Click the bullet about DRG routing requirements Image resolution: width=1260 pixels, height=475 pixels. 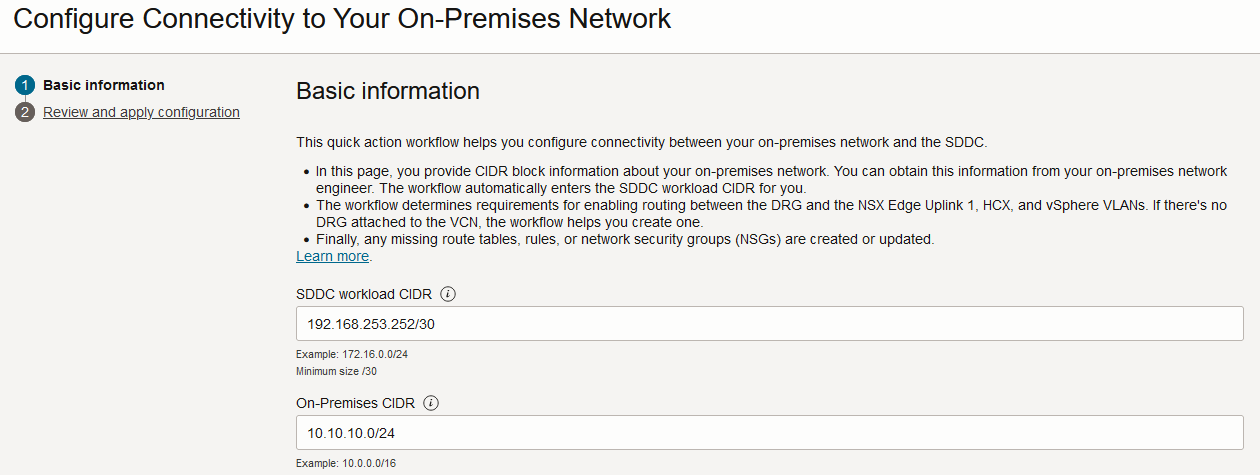click(x=765, y=213)
